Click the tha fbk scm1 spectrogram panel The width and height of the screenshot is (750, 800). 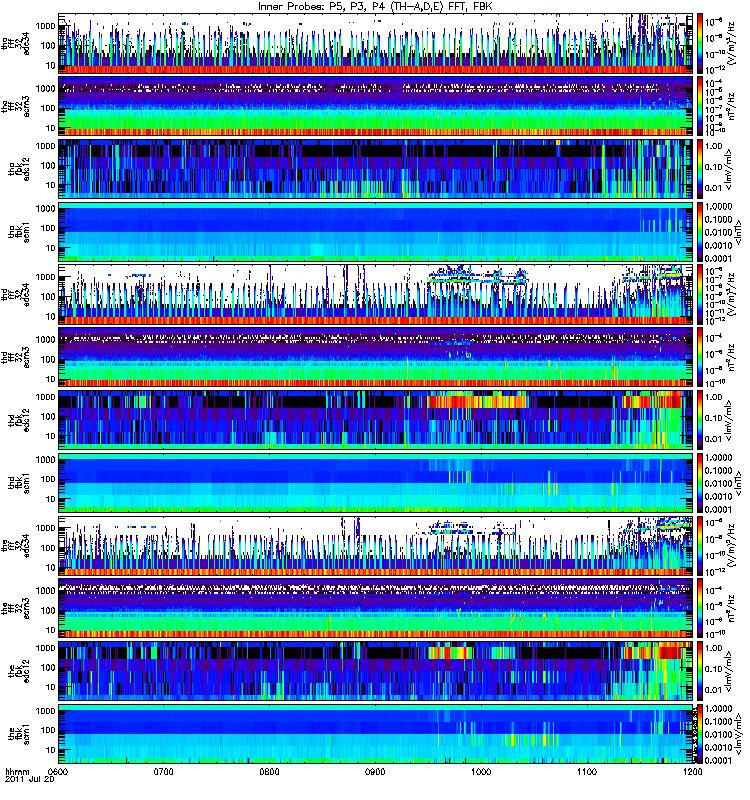(x=376, y=232)
